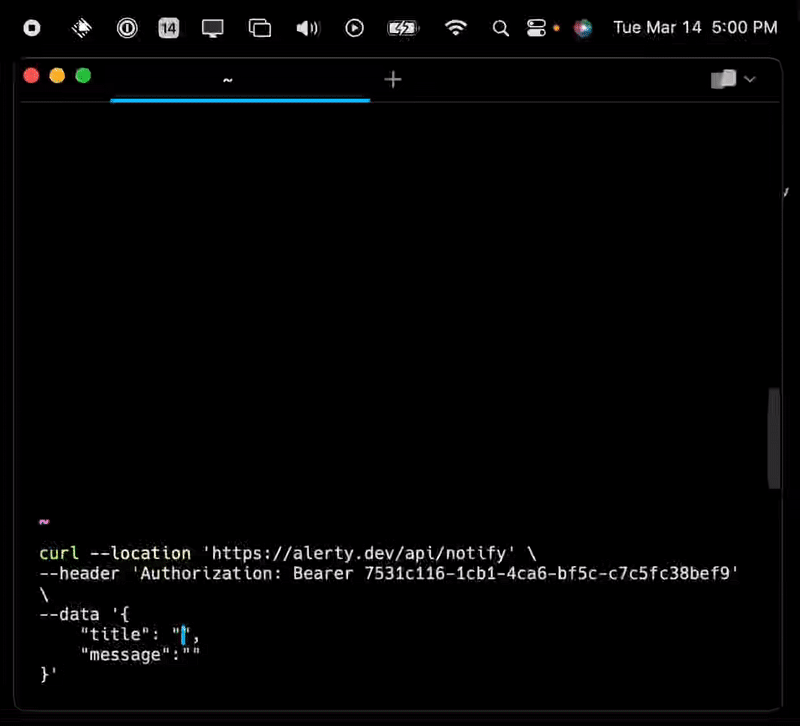The image size is (800, 726).
Task: Click the --header flag text
Action: click(80, 573)
